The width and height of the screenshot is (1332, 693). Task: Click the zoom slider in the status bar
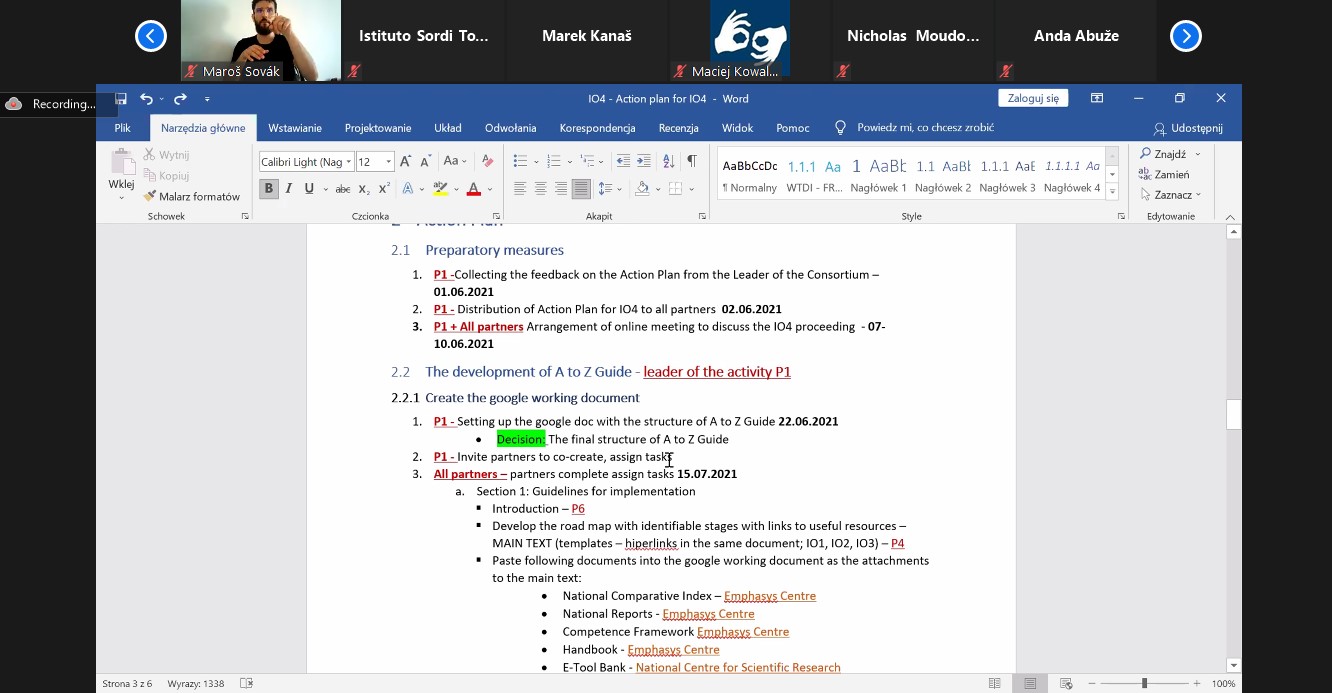click(x=1144, y=684)
